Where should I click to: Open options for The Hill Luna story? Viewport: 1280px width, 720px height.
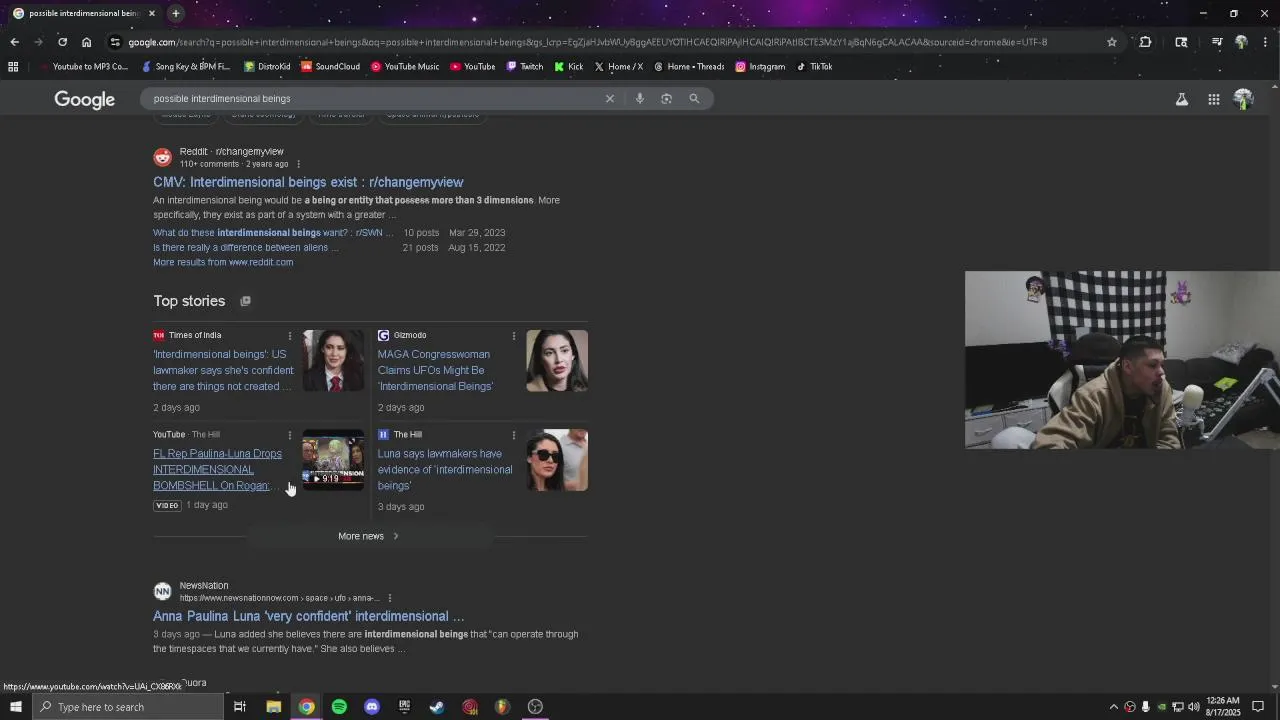tap(514, 435)
